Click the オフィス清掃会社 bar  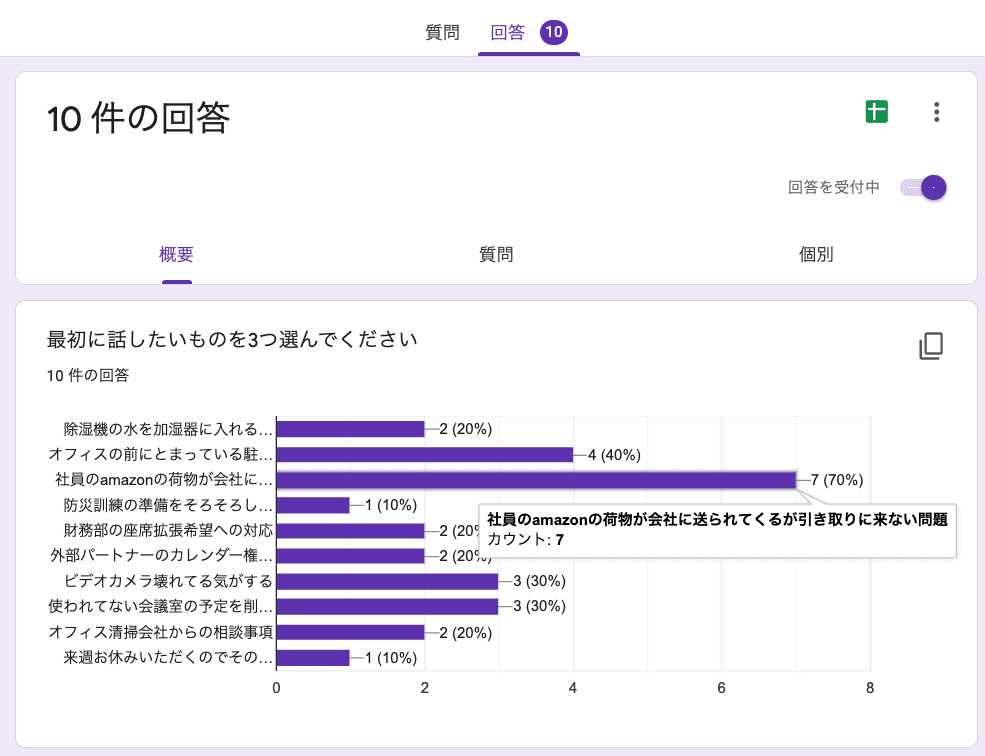[350, 632]
